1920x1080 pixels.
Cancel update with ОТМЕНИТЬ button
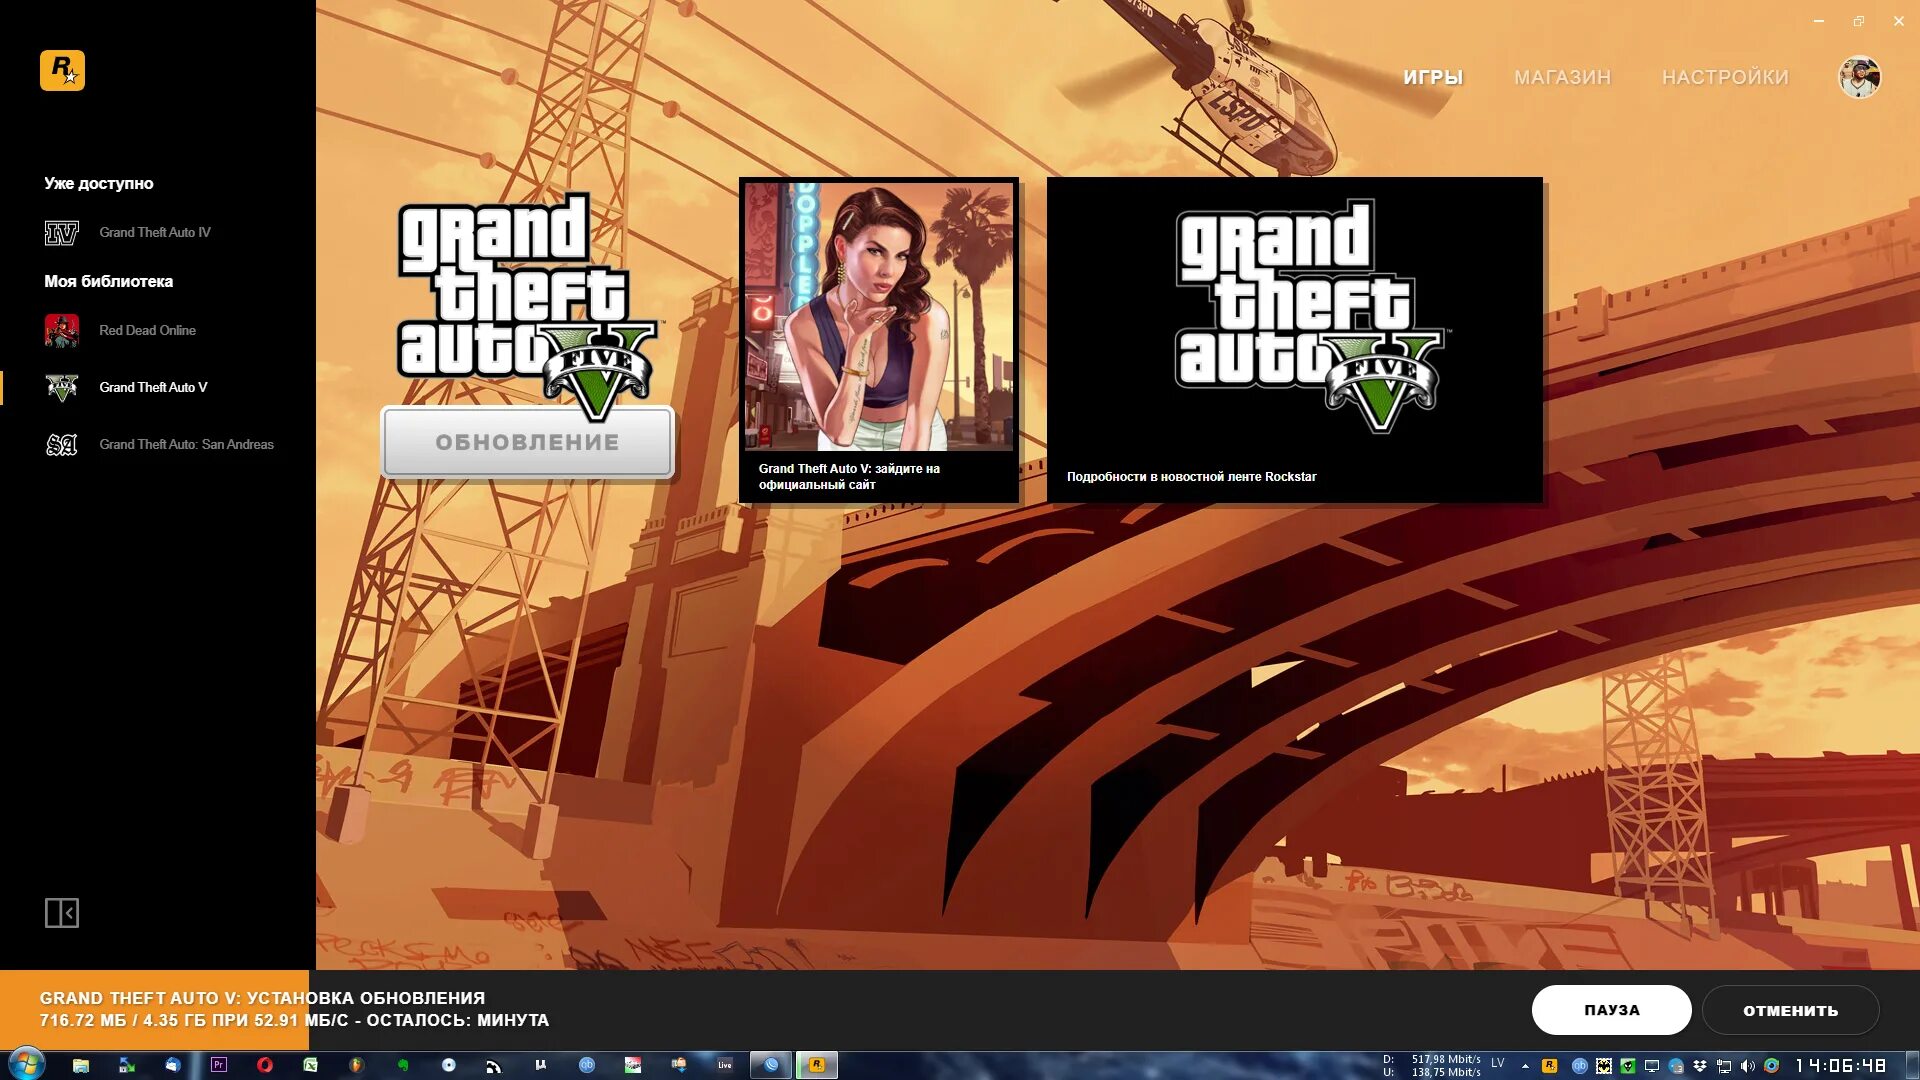1790,1010
